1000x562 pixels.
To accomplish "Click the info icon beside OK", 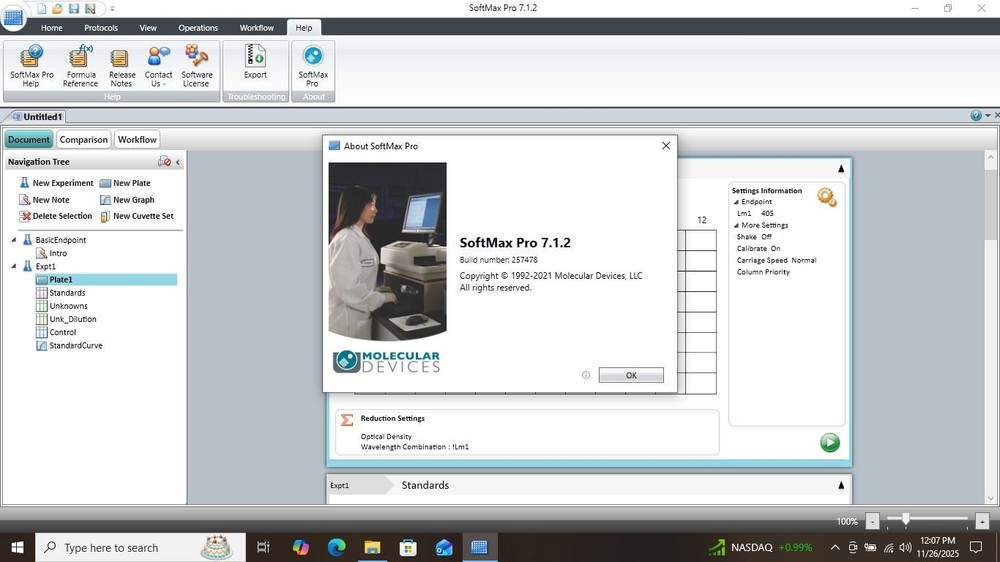I will 585,375.
